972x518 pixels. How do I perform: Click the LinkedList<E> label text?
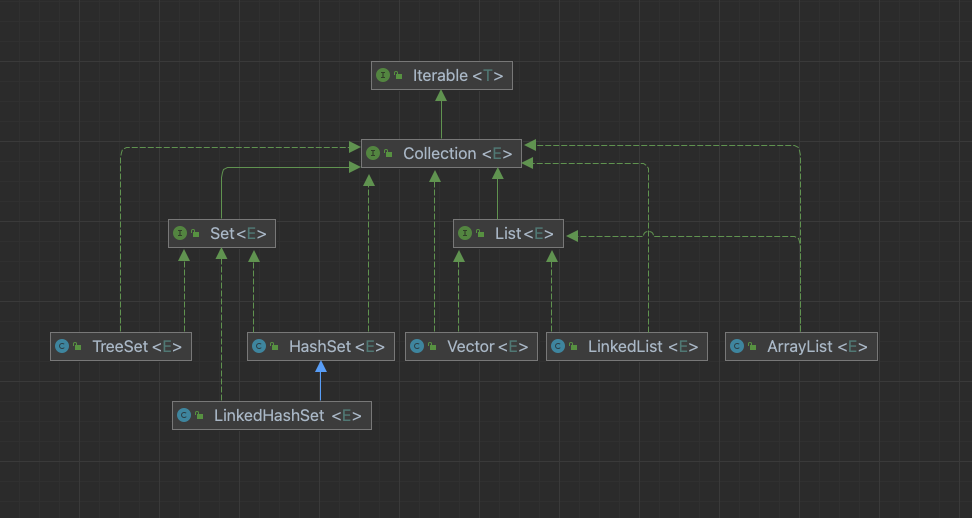point(643,346)
